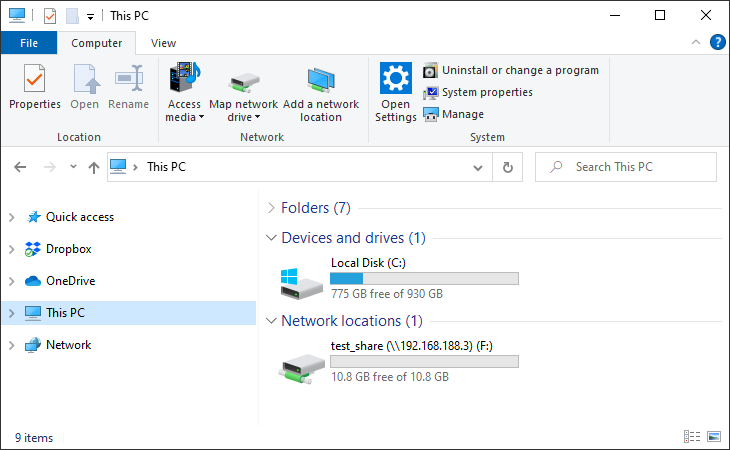Click the Properties icon in the ribbon

pyautogui.click(x=34, y=78)
